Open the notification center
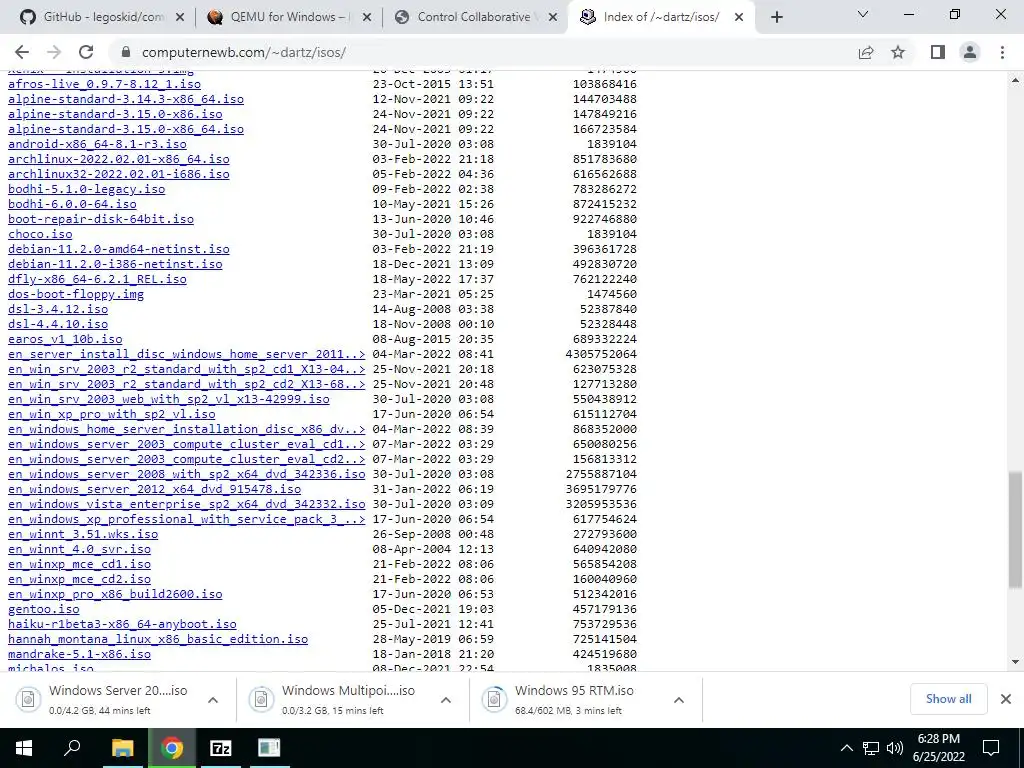The height and width of the screenshot is (768, 1024). click(991, 748)
